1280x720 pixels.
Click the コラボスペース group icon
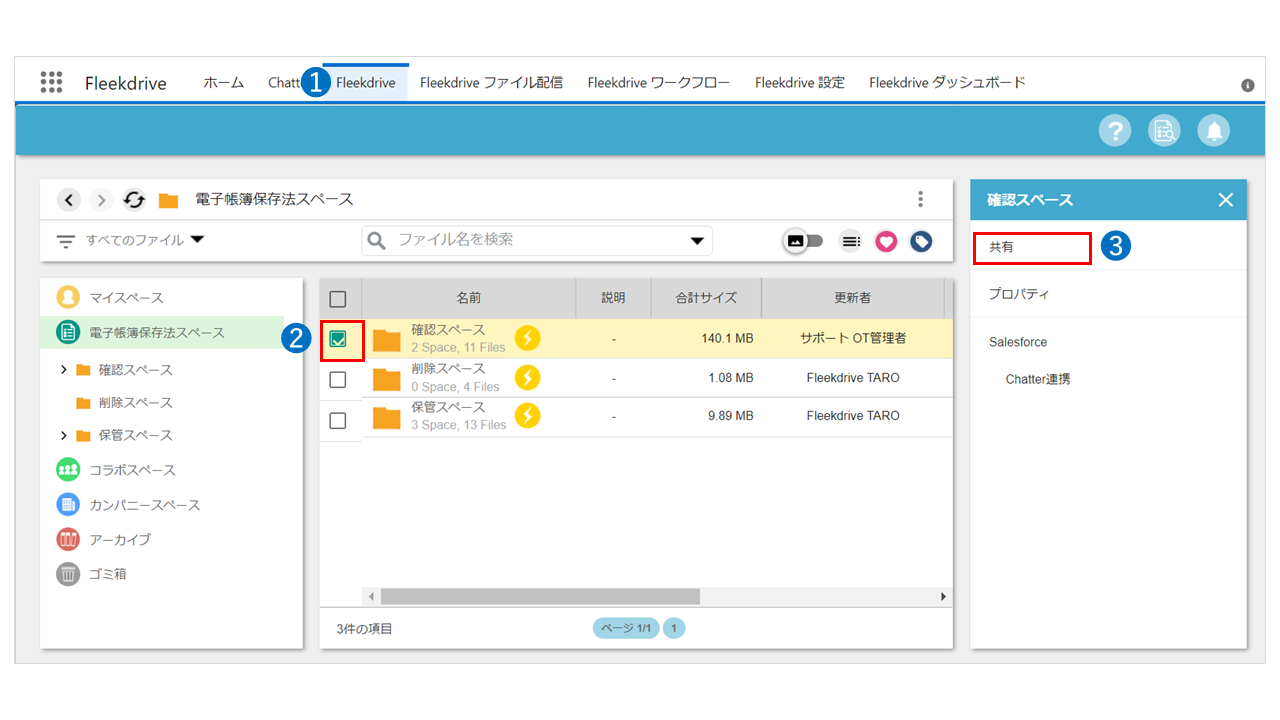tap(68, 470)
